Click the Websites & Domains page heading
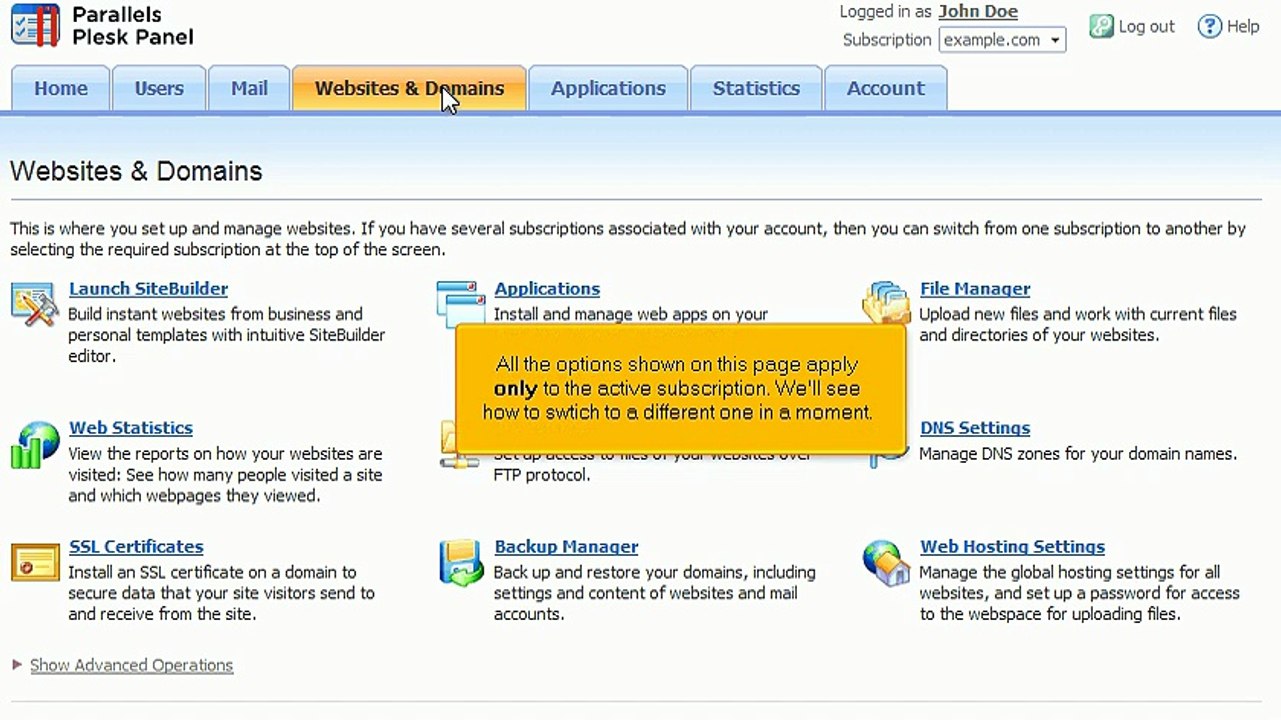 (x=136, y=171)
